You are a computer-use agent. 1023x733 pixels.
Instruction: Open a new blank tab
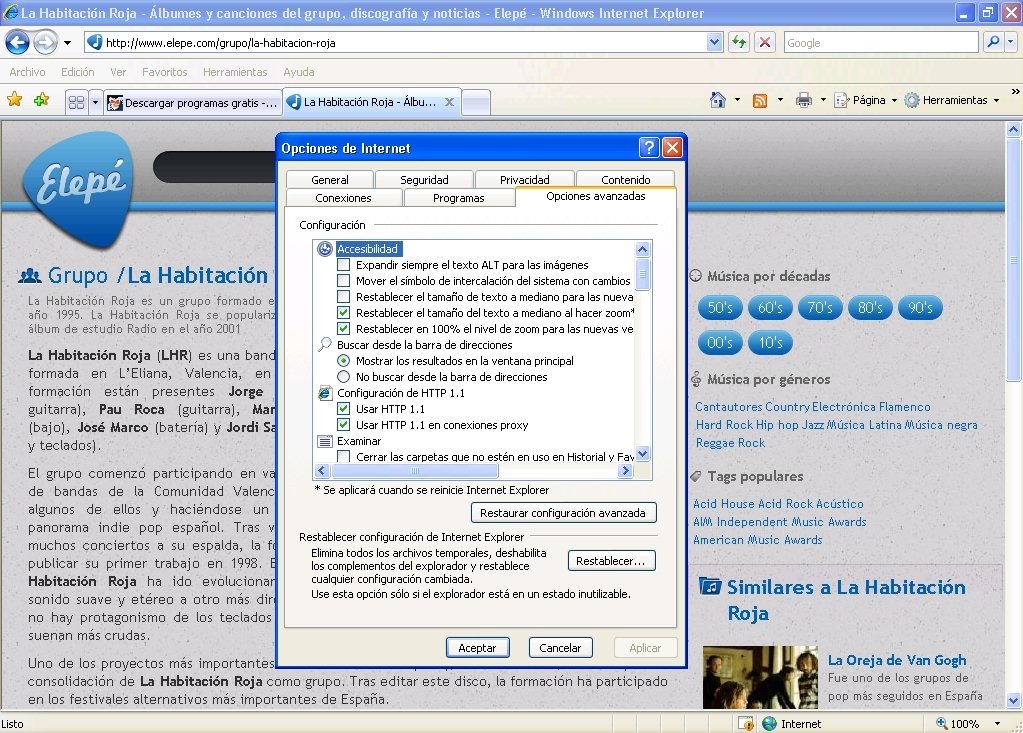point(476,102)
